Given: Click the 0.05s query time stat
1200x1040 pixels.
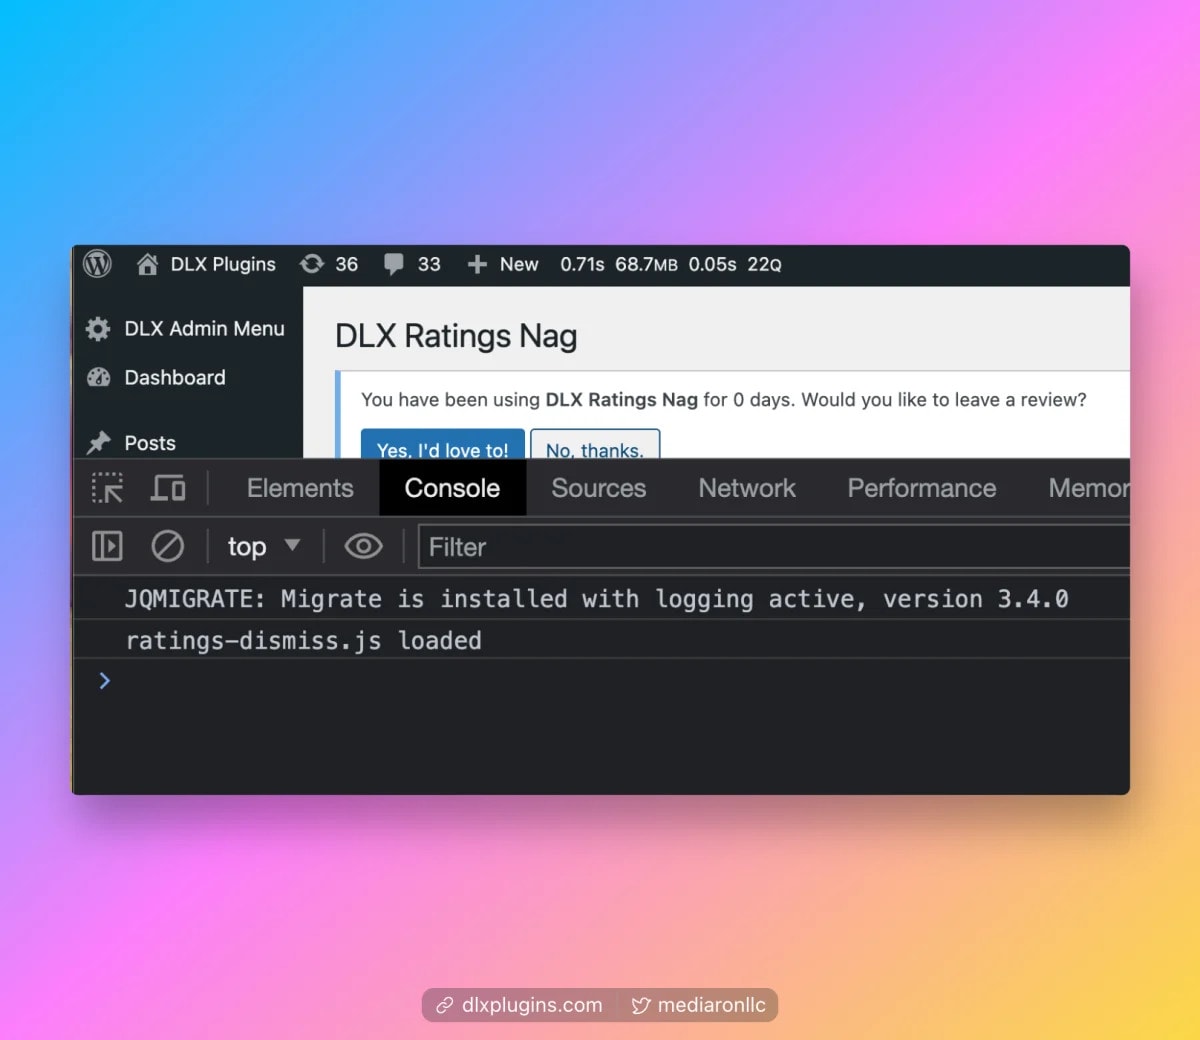Looking at the screenshot, I should [712, 264].
